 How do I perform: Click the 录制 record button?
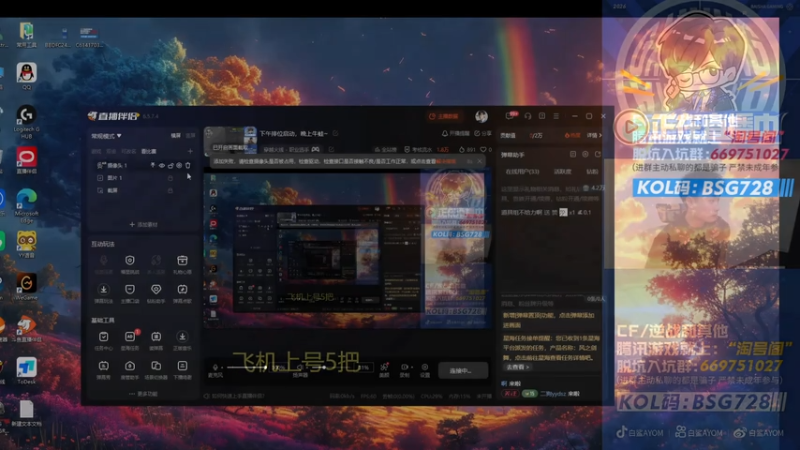point(405,370)
